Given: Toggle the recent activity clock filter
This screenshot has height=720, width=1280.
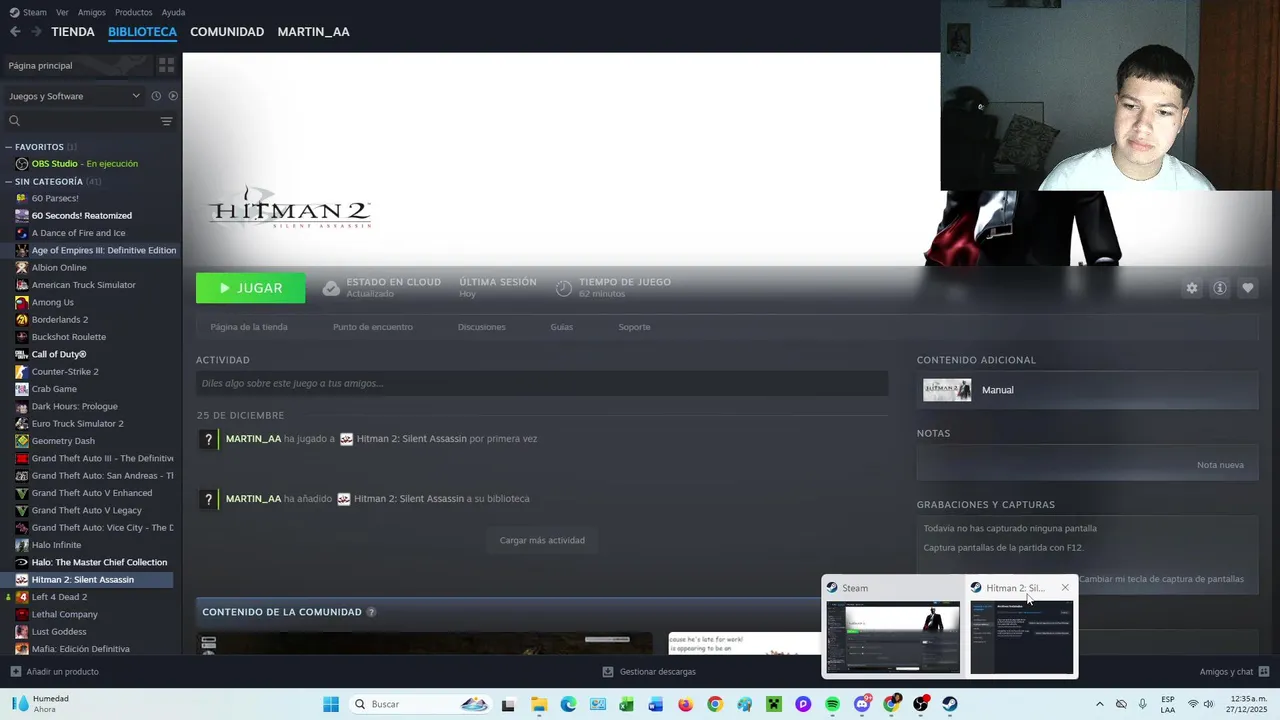Looking at the screenshot, I should coord(156,96).
